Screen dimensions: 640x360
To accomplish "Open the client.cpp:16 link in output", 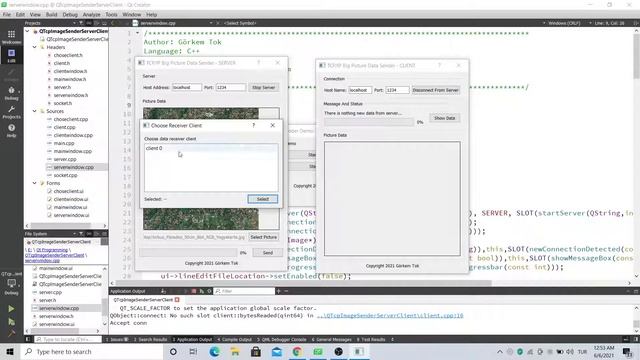I will tap(390, 316).
